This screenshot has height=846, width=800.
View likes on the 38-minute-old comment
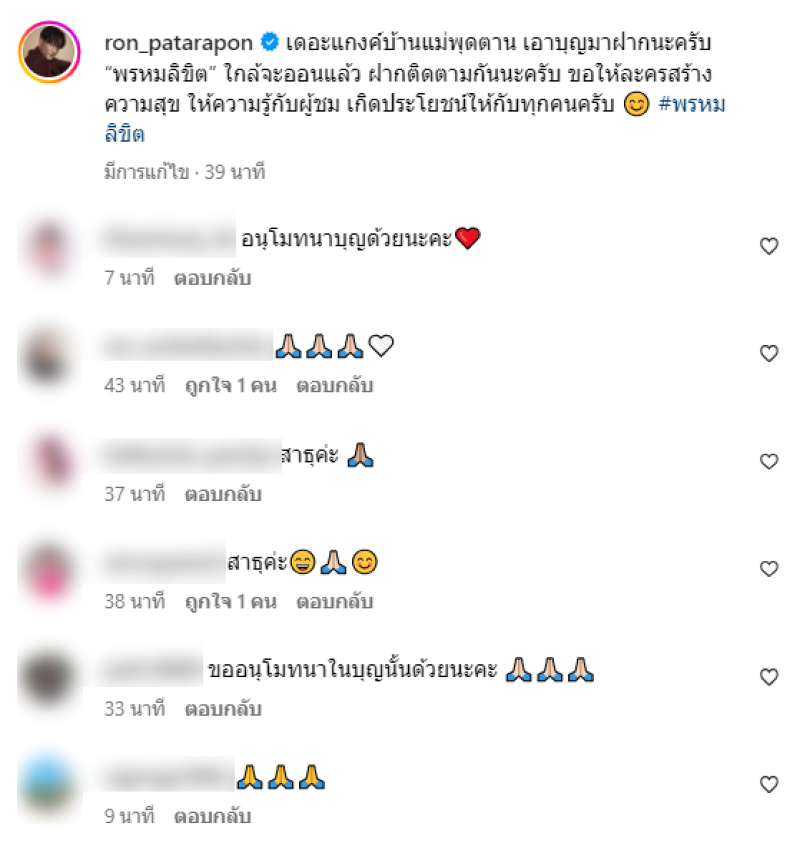(x=231, y=602)
